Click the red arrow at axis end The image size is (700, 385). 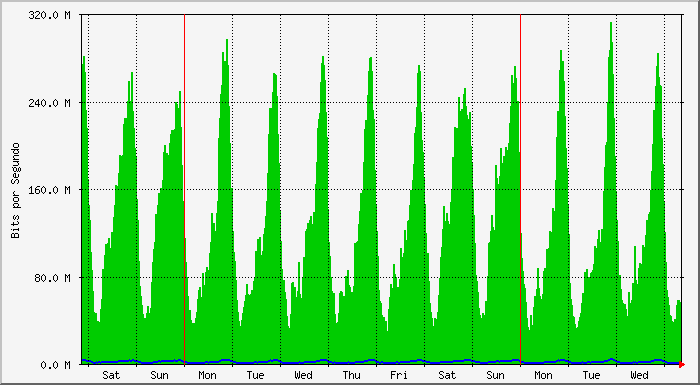(x=682, y=365)
